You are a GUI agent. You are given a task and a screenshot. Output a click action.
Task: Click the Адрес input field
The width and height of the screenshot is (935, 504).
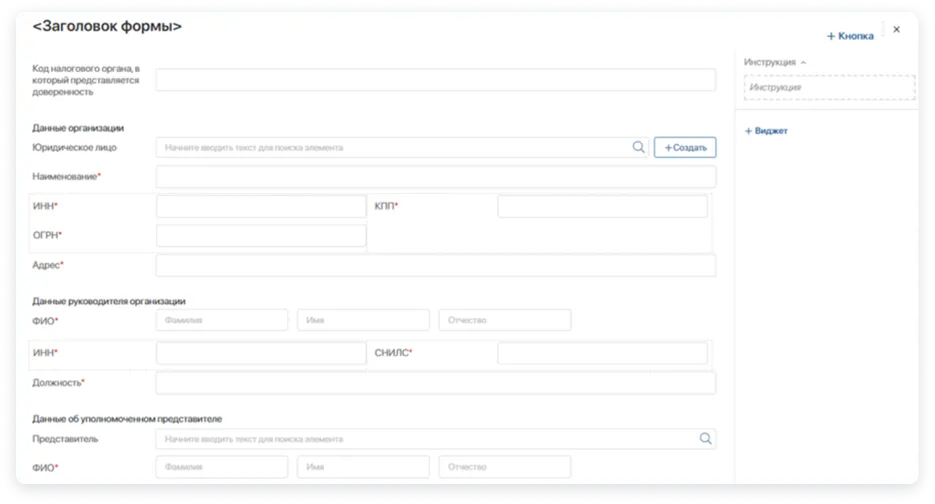tap(435, 265)
